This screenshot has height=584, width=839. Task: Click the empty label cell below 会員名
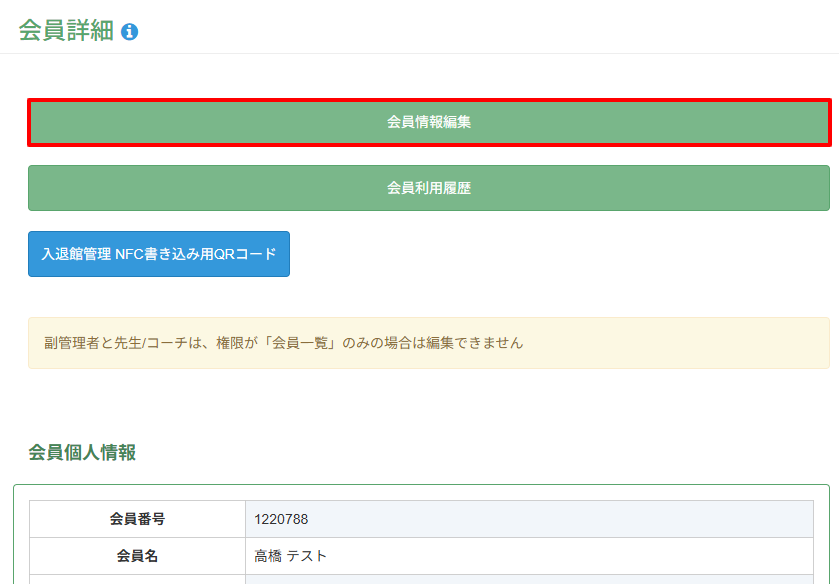pyautogui.click(x=137, y=579)
